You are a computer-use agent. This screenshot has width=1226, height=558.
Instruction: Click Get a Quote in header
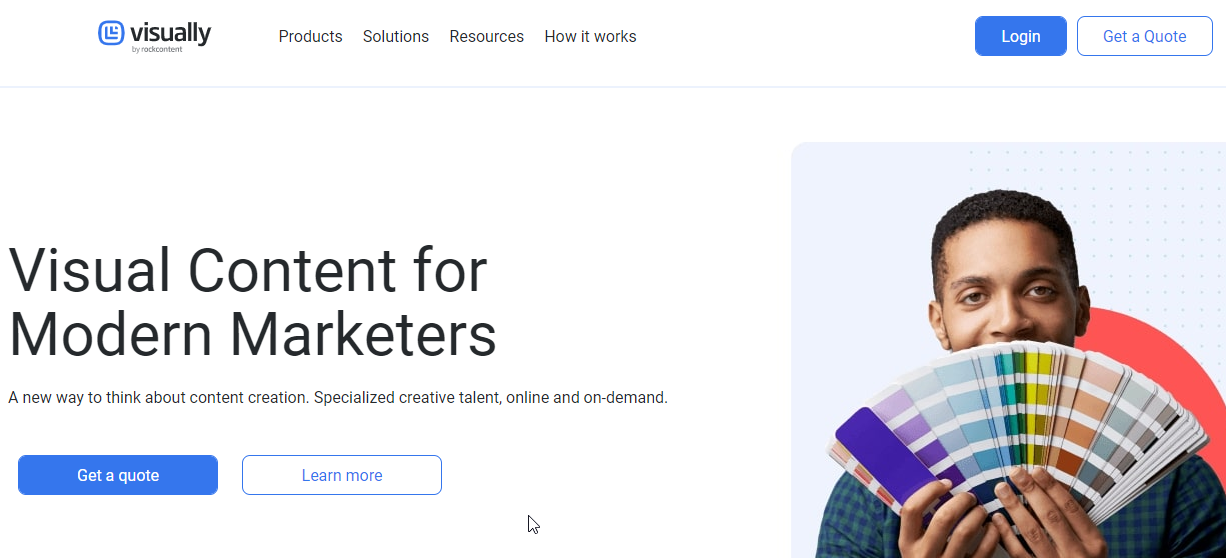[1145, 36]
